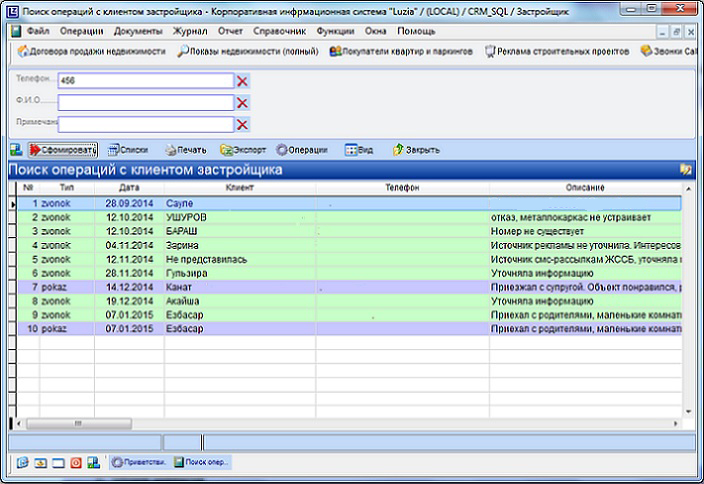Open the Документы menu

pos(138,31)
